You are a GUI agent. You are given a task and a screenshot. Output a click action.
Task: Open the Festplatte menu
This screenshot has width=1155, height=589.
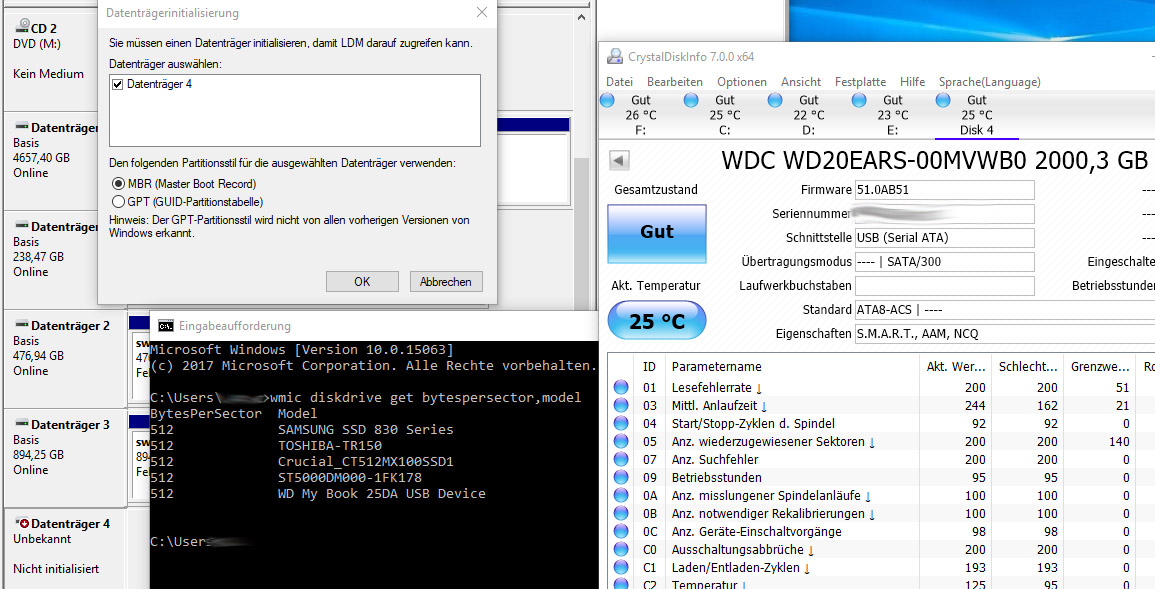point(860,82)
